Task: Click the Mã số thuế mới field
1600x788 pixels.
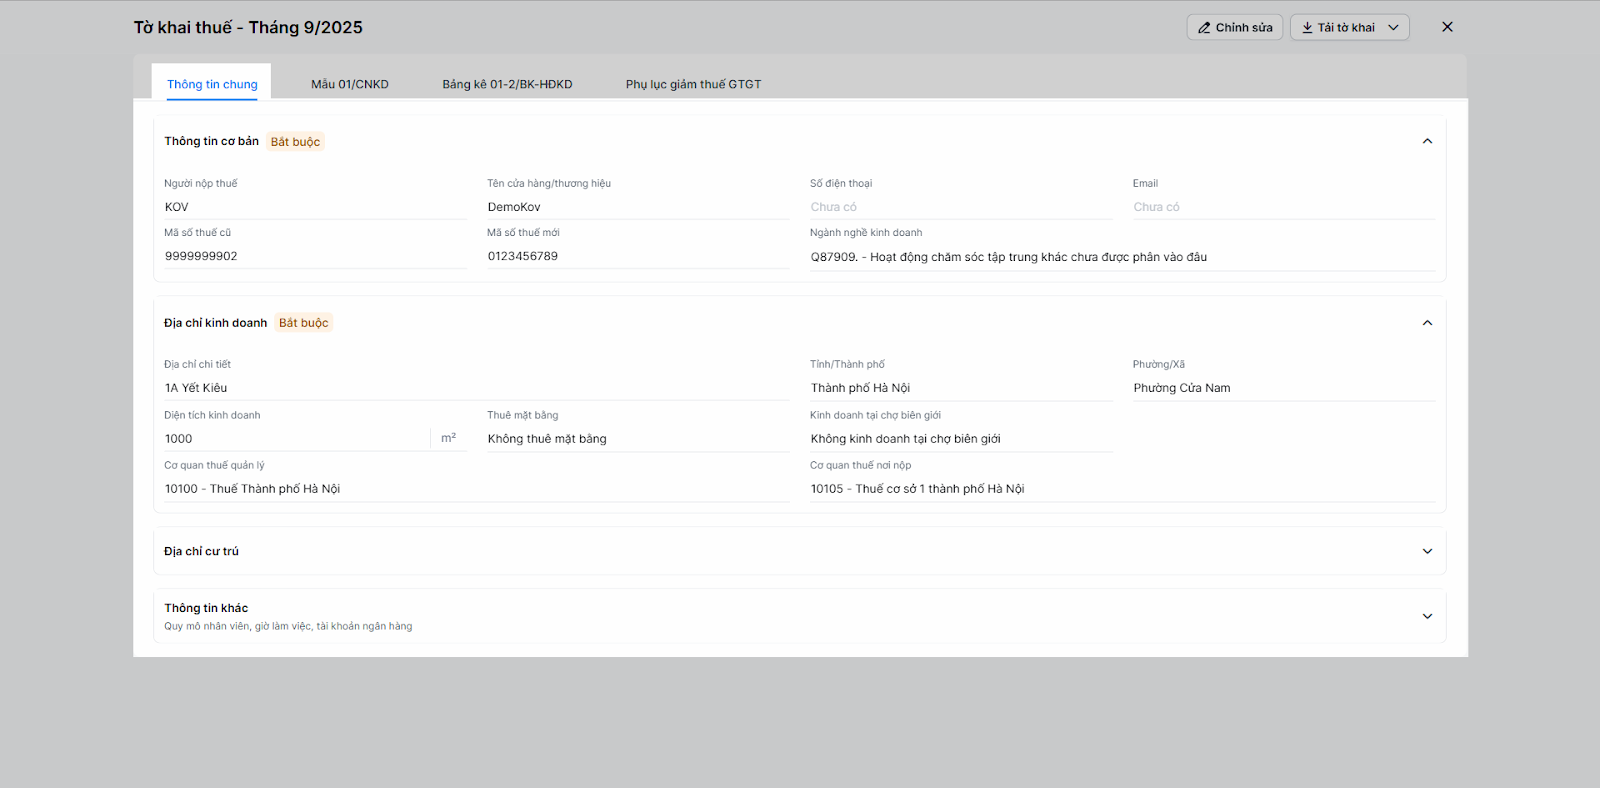Action: point(637,256)
